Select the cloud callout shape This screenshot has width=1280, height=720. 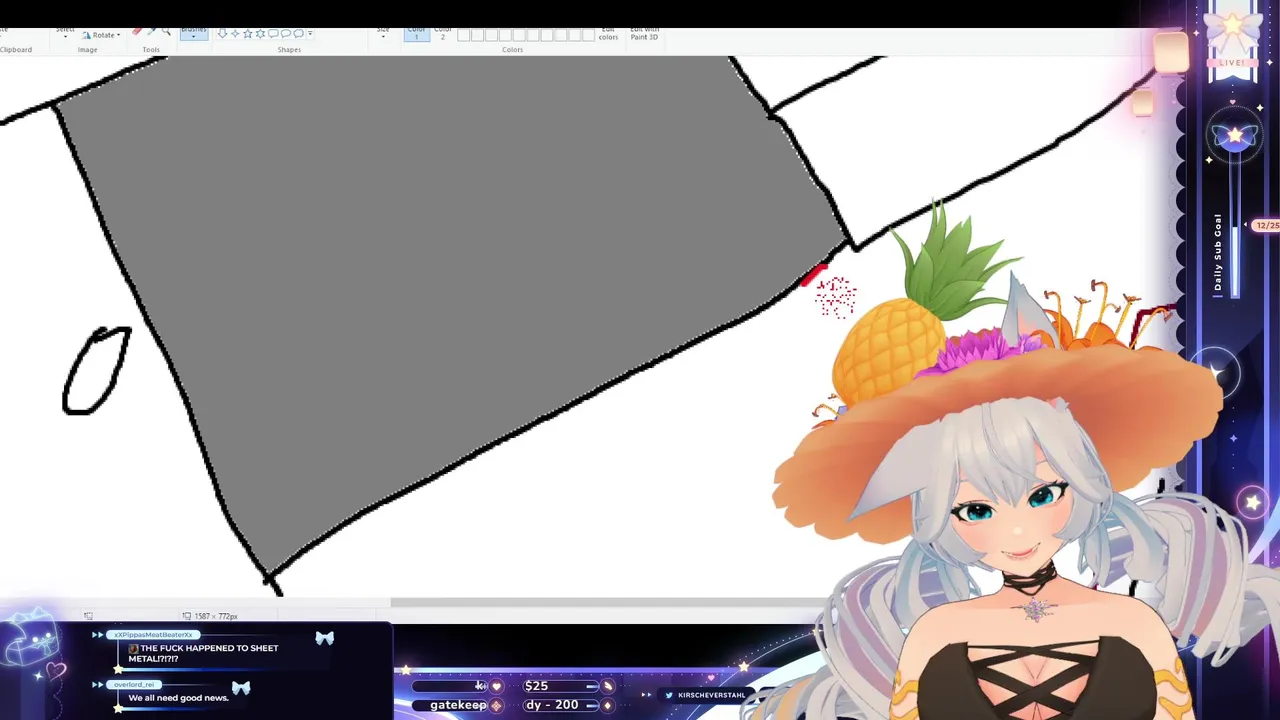pos(298,33)
